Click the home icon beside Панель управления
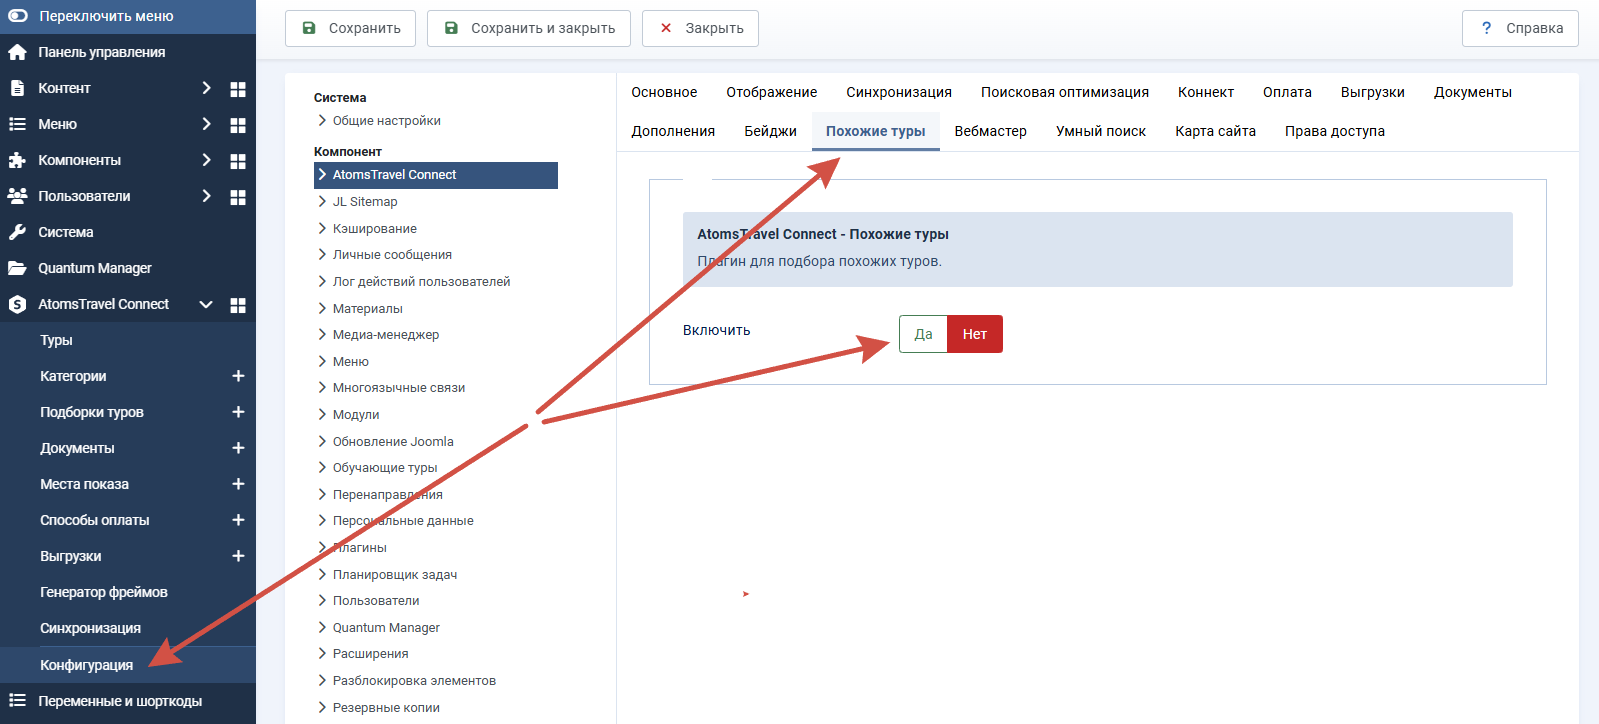The height and width of the screenshot is (724, 1599). pyautogui.click(x=17, y=52)
